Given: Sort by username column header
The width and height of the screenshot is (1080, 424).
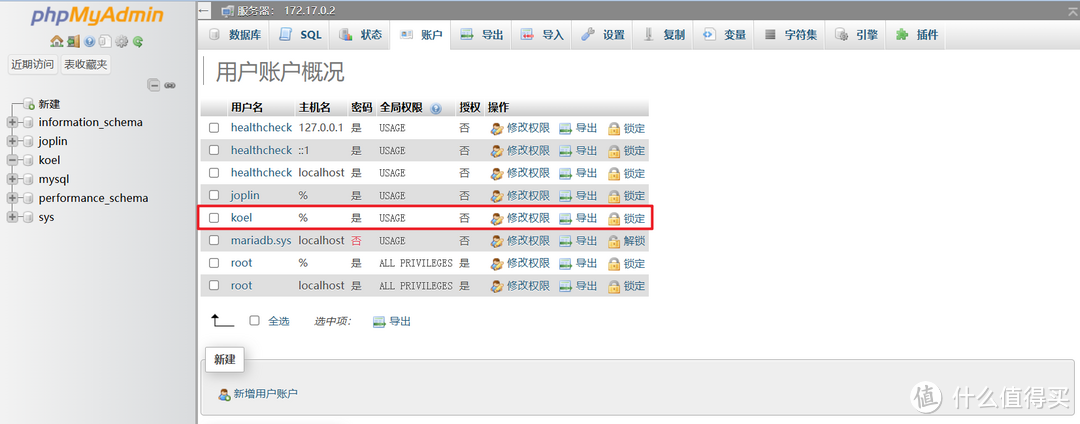Looking at the screenshot, I should coord(247,108).
